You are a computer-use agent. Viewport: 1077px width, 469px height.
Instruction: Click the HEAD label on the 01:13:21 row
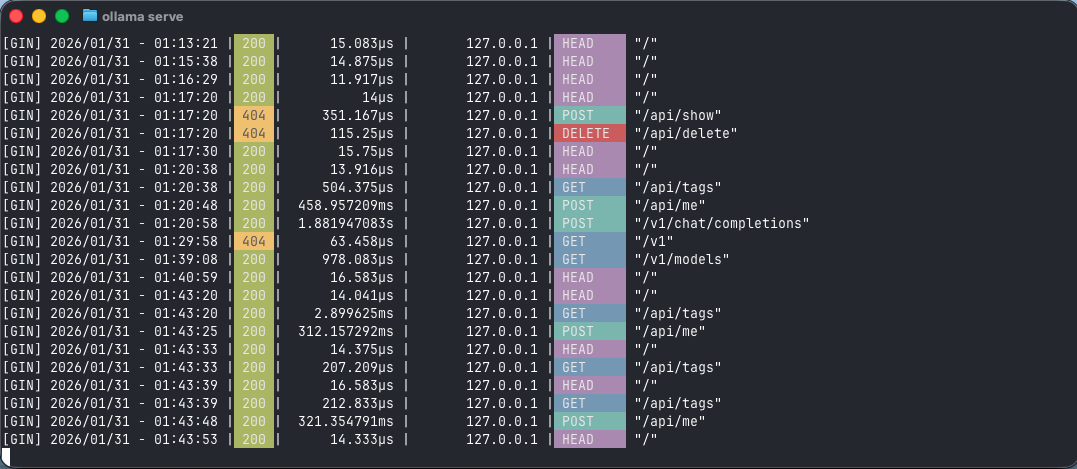[x=590, y=43]
